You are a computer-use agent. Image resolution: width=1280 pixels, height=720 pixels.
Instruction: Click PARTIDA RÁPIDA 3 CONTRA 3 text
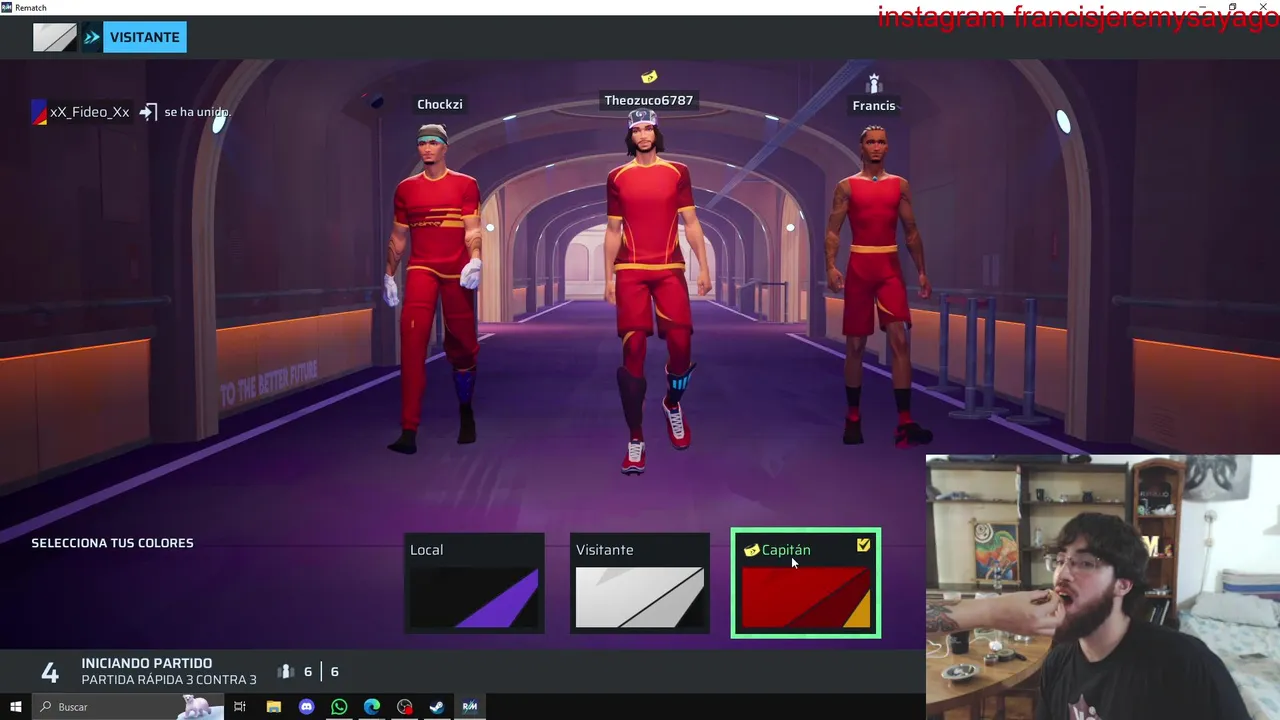click(x=169, y=680)
